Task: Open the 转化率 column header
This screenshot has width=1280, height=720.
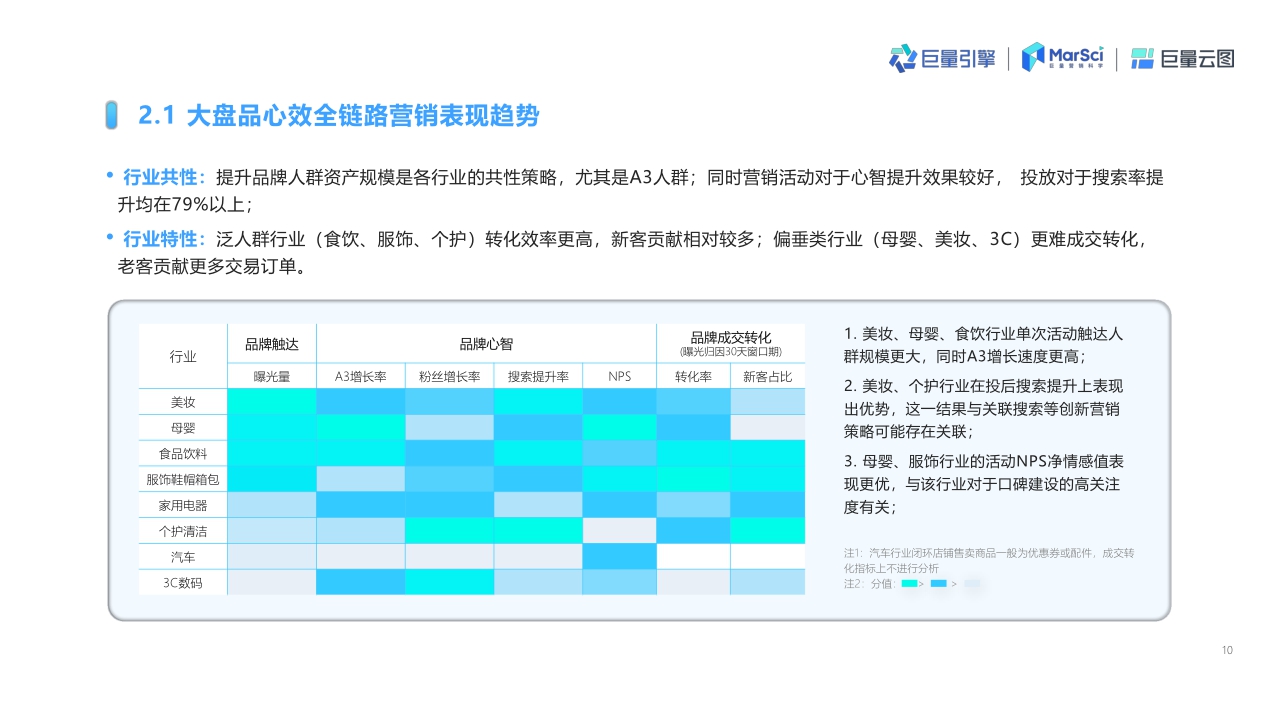Action: 693,376
